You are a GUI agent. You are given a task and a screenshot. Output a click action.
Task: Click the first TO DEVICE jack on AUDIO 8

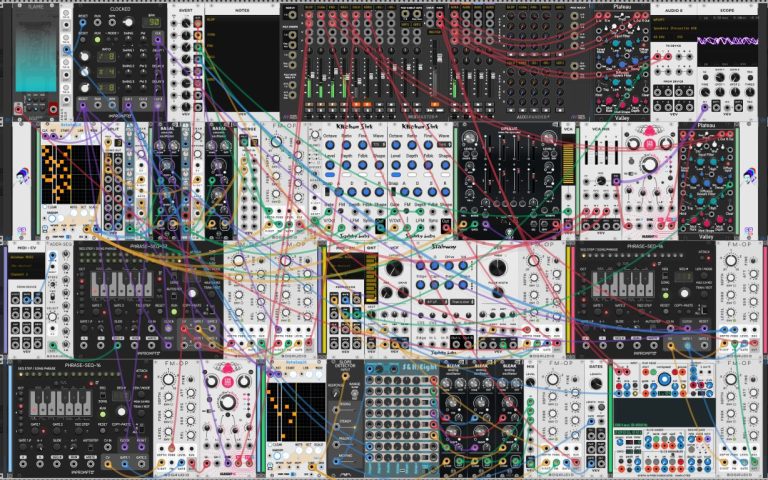point(657,56)
